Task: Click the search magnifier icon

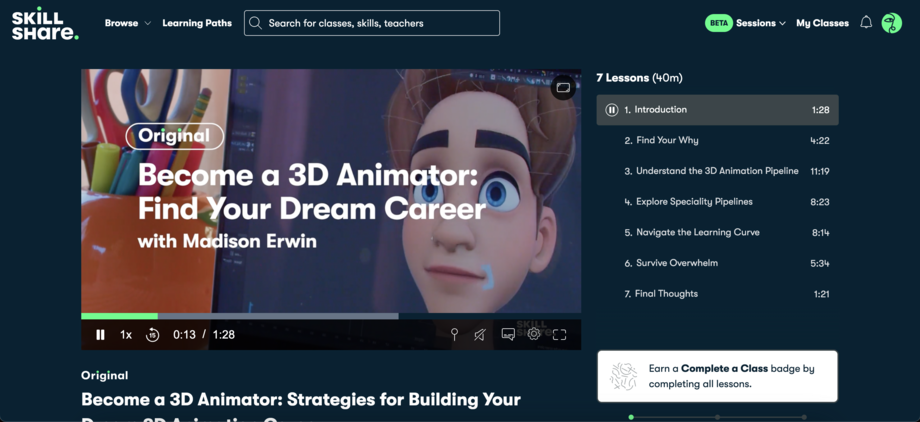Action: (255, 23)
